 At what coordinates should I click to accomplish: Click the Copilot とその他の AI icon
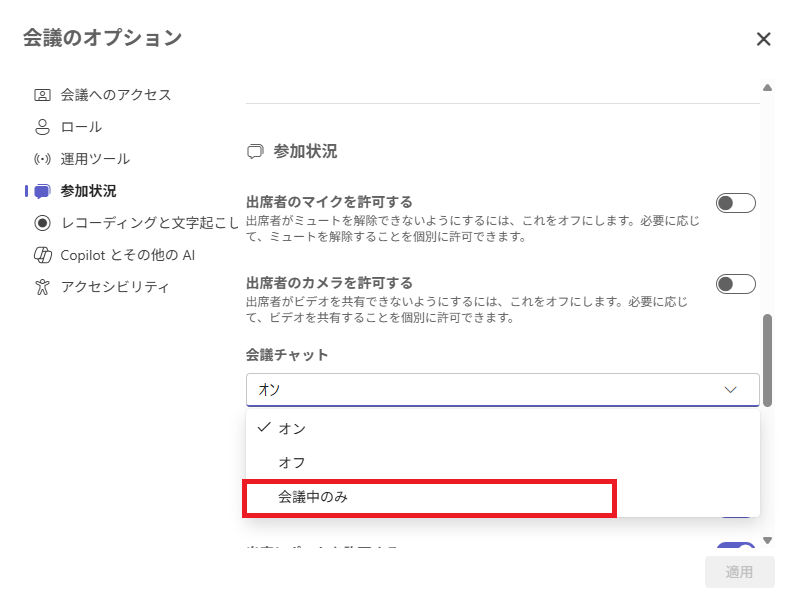[x=42, y=255]
